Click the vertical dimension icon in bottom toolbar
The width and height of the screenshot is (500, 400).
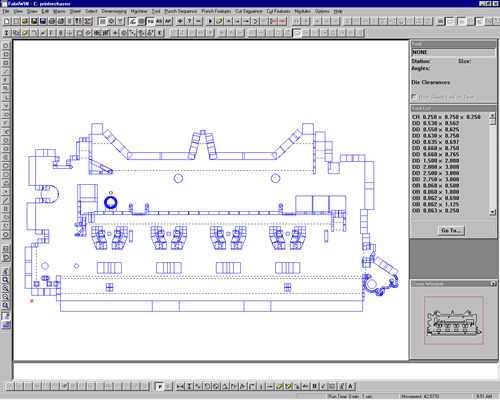coord(189,386)
